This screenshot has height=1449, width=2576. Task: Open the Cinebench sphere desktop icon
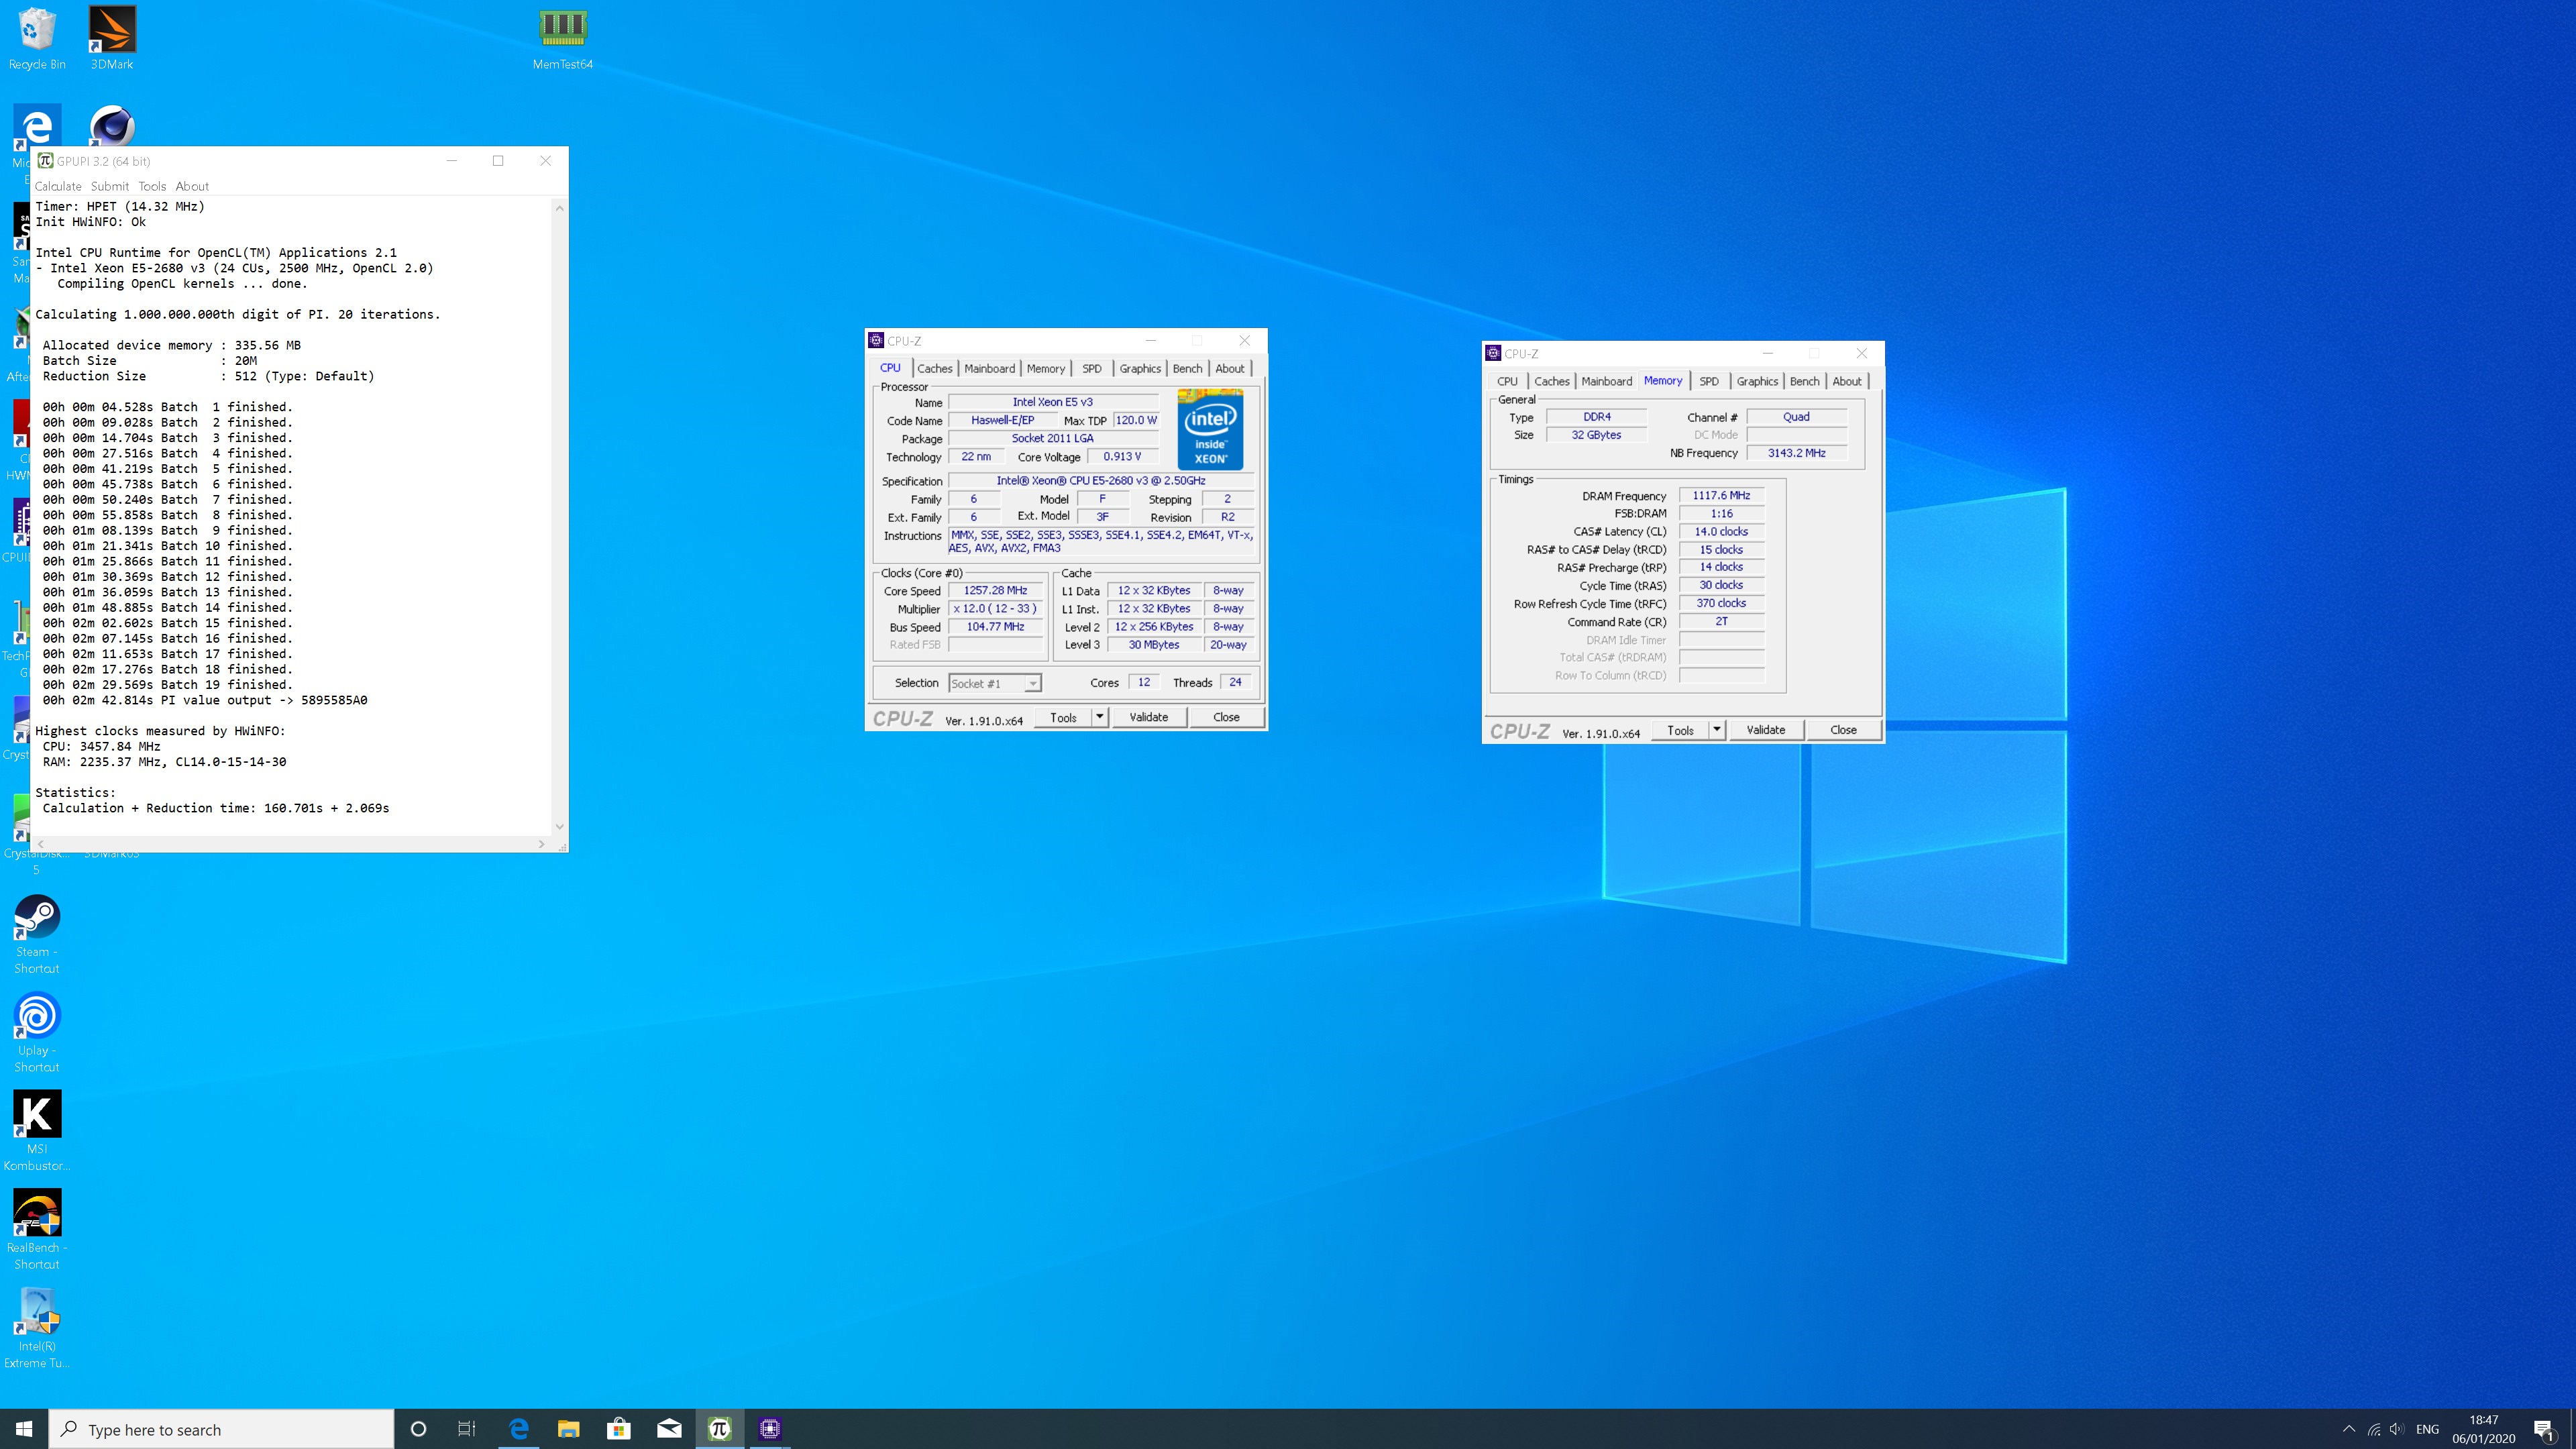(112, 126)
